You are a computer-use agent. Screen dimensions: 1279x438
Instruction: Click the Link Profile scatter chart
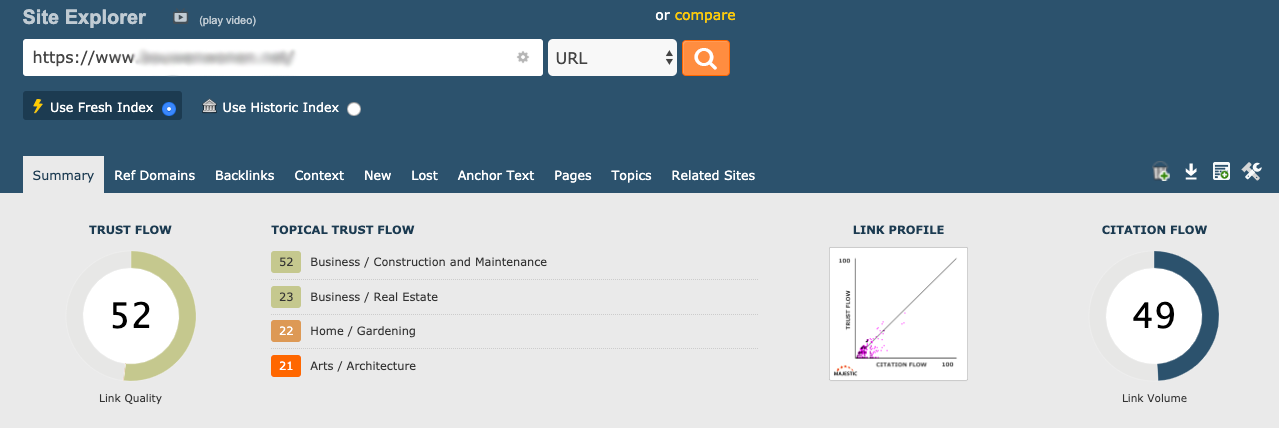pyautogui.click(x=899, y=314)
